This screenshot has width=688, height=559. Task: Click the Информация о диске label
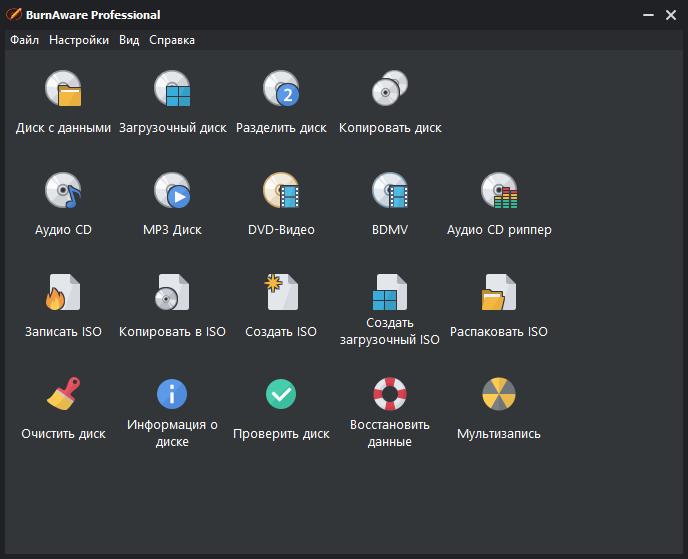pyautogui.click(x=172, y=433)
